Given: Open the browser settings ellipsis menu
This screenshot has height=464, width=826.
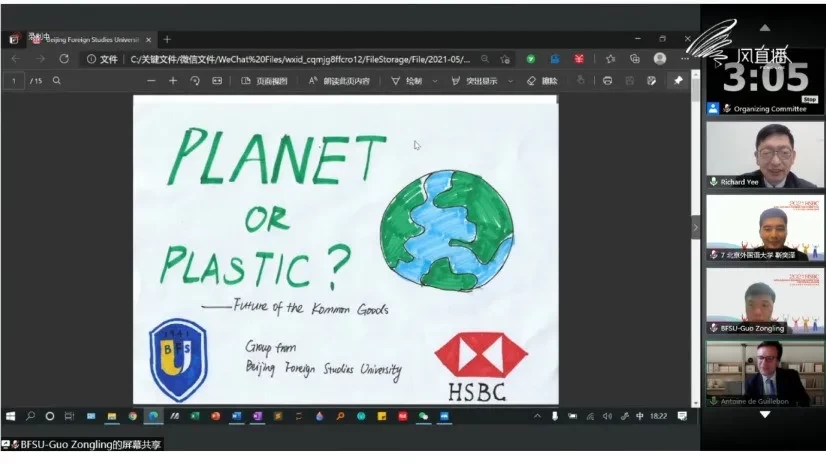Looking at the screenshot, I should pos(684,59).
